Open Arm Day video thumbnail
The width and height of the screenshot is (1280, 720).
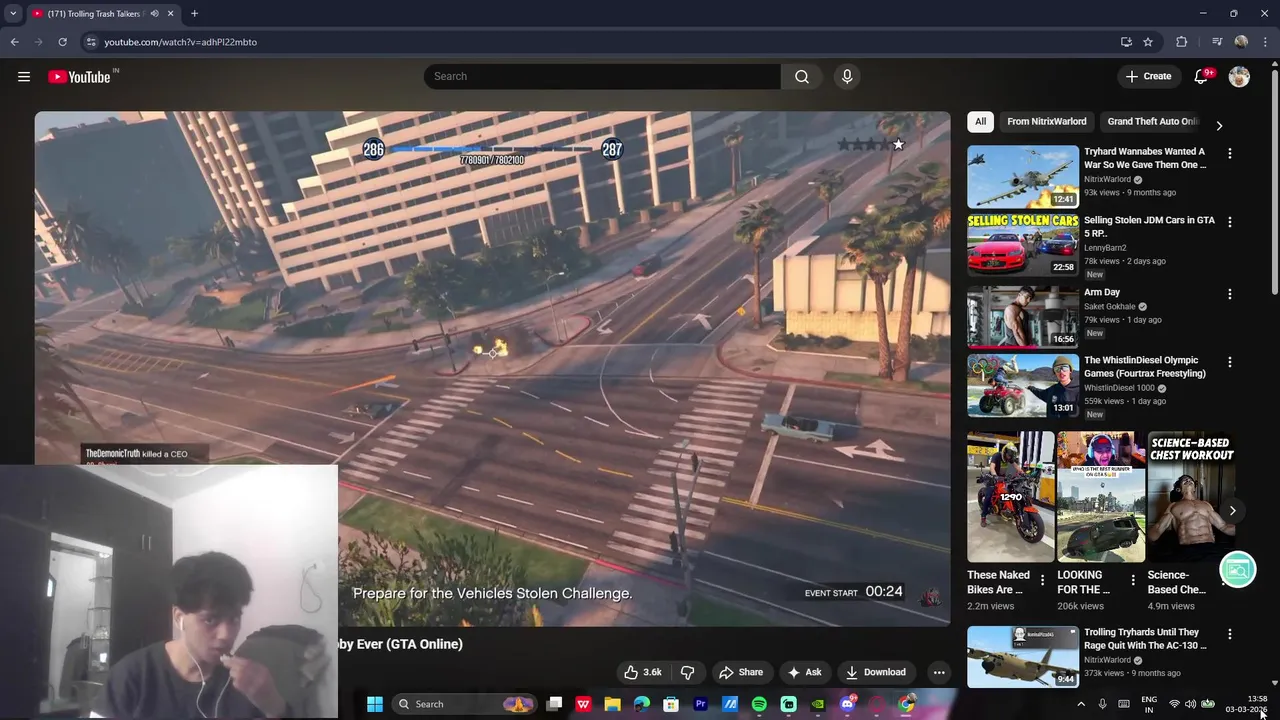1023,317
